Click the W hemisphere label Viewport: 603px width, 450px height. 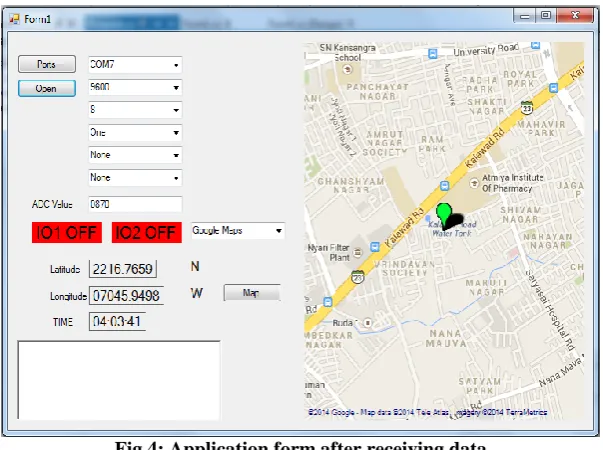tap(197, 293)
